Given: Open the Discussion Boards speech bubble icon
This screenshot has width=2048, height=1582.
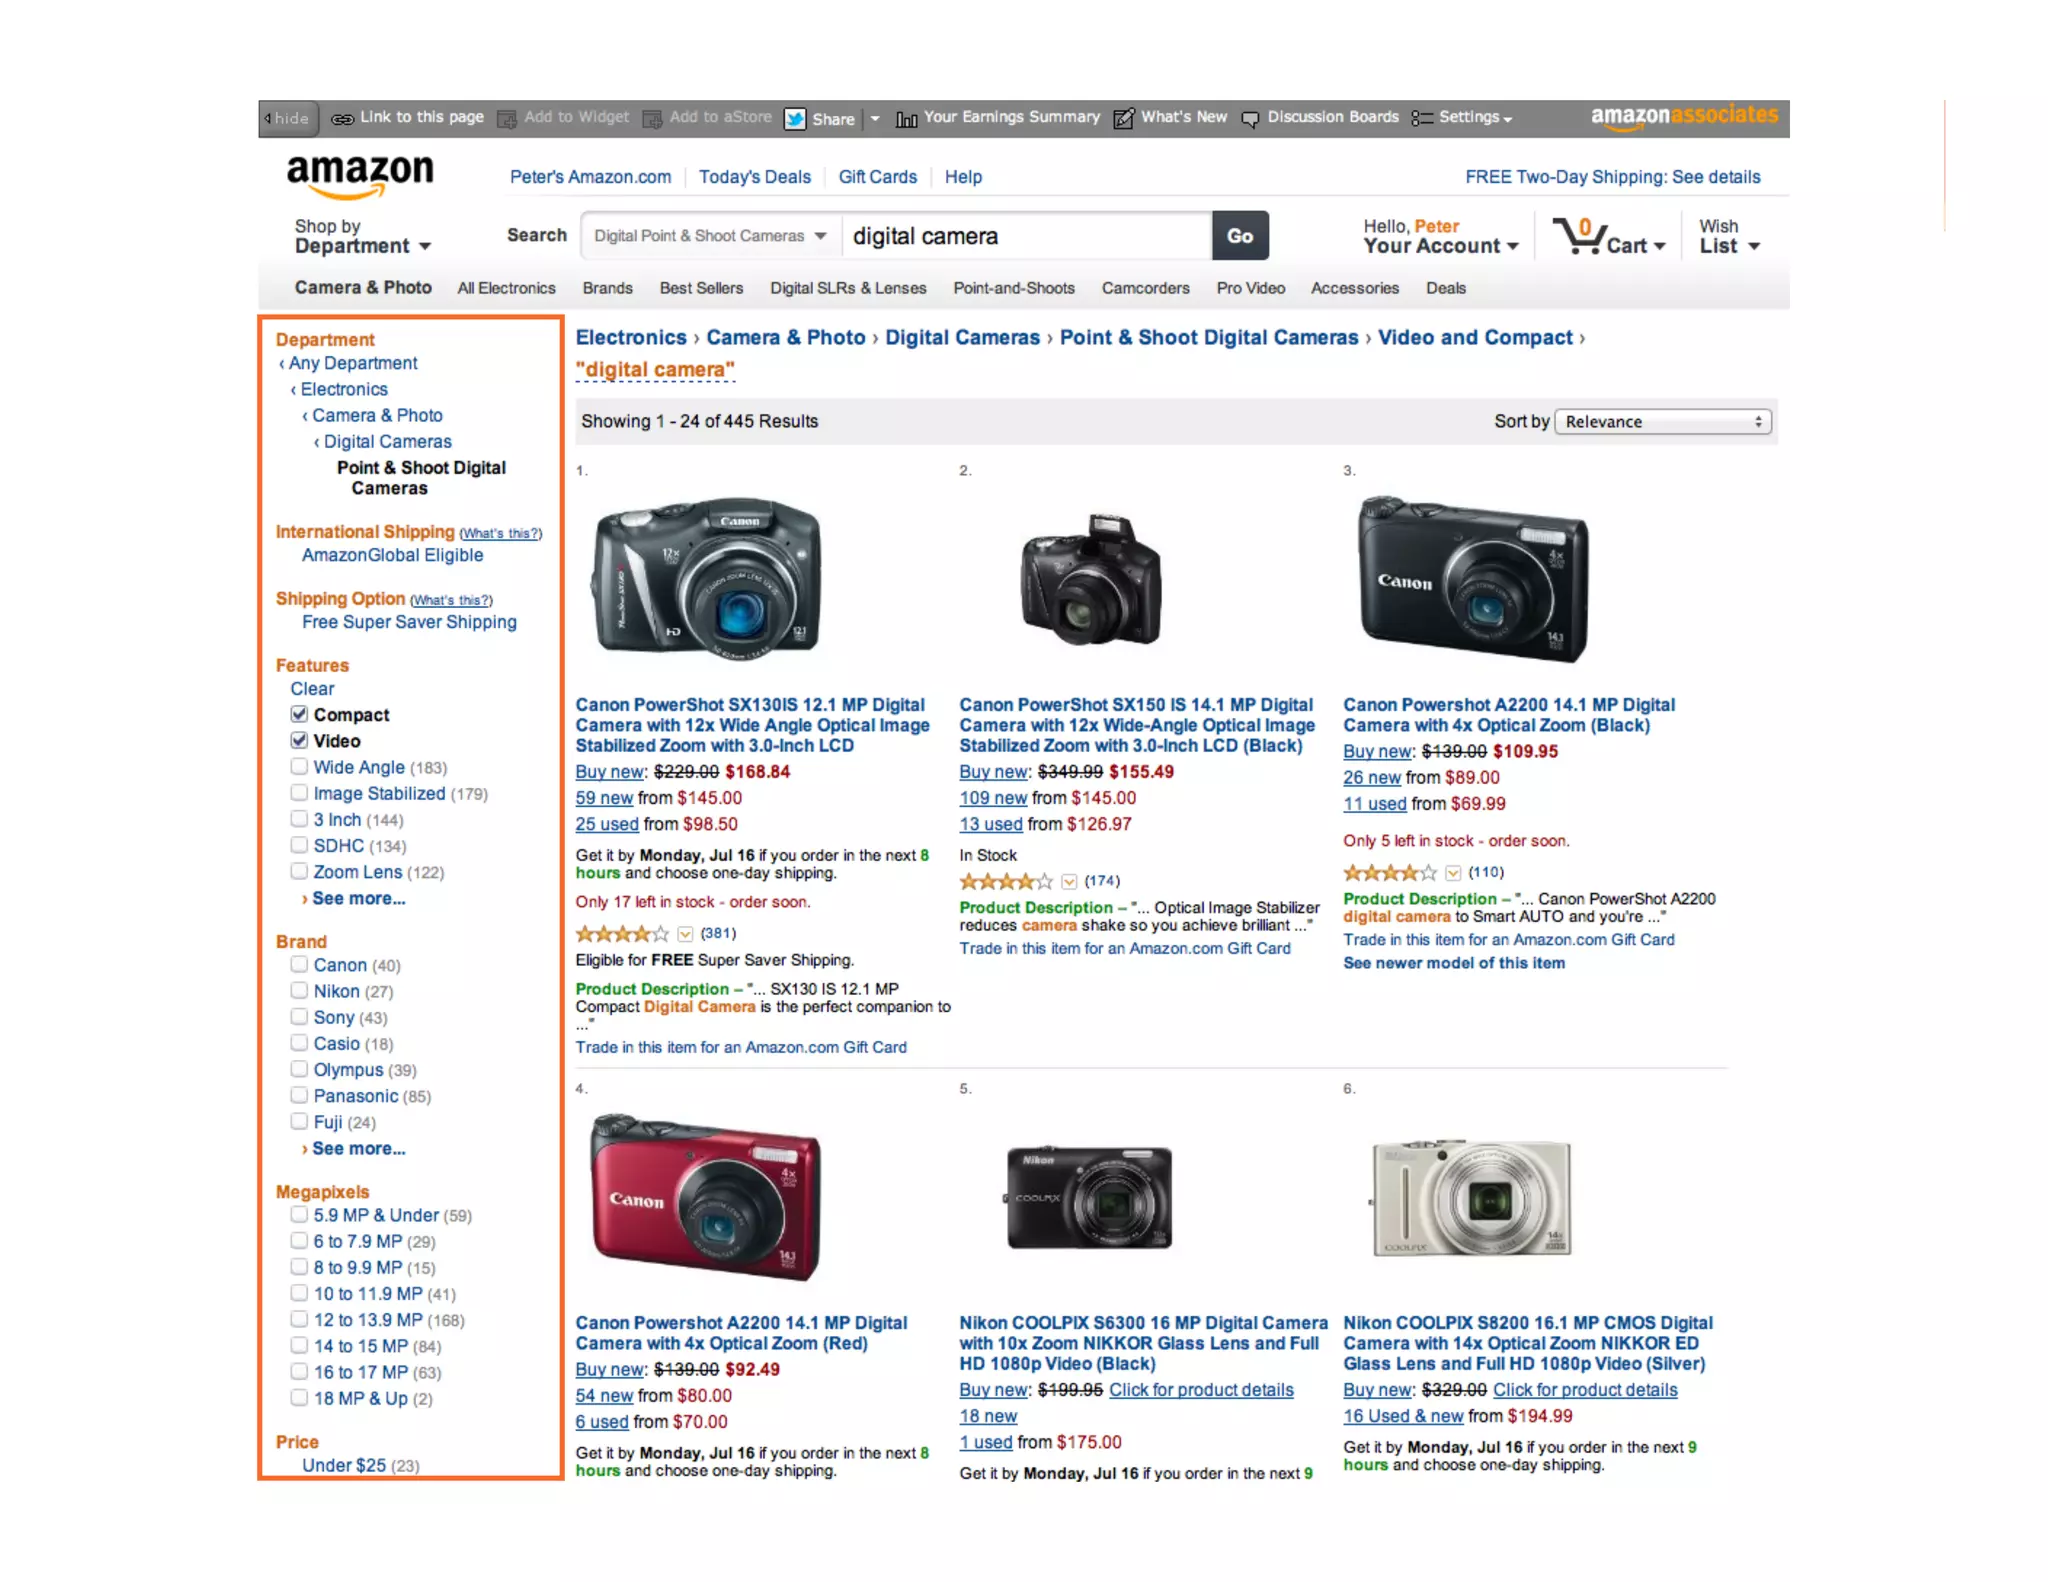Looking at the screenshot, I should tap(1250, 119).
